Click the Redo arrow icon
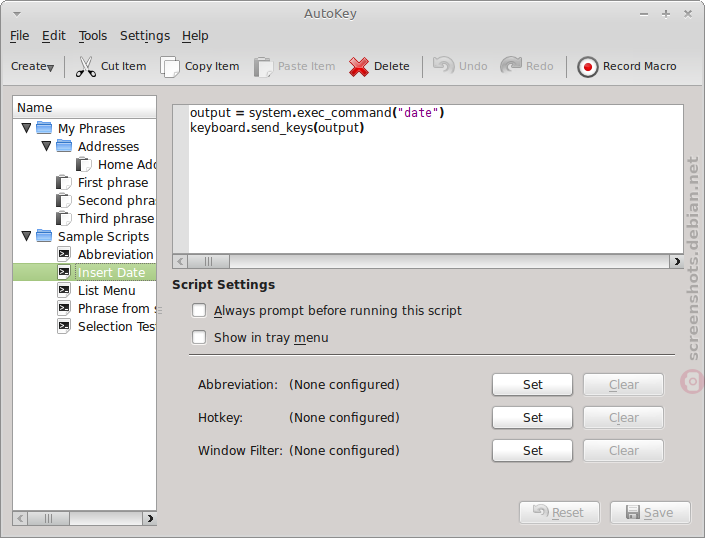Screen dimensions: 705x538 pos(511,66)
